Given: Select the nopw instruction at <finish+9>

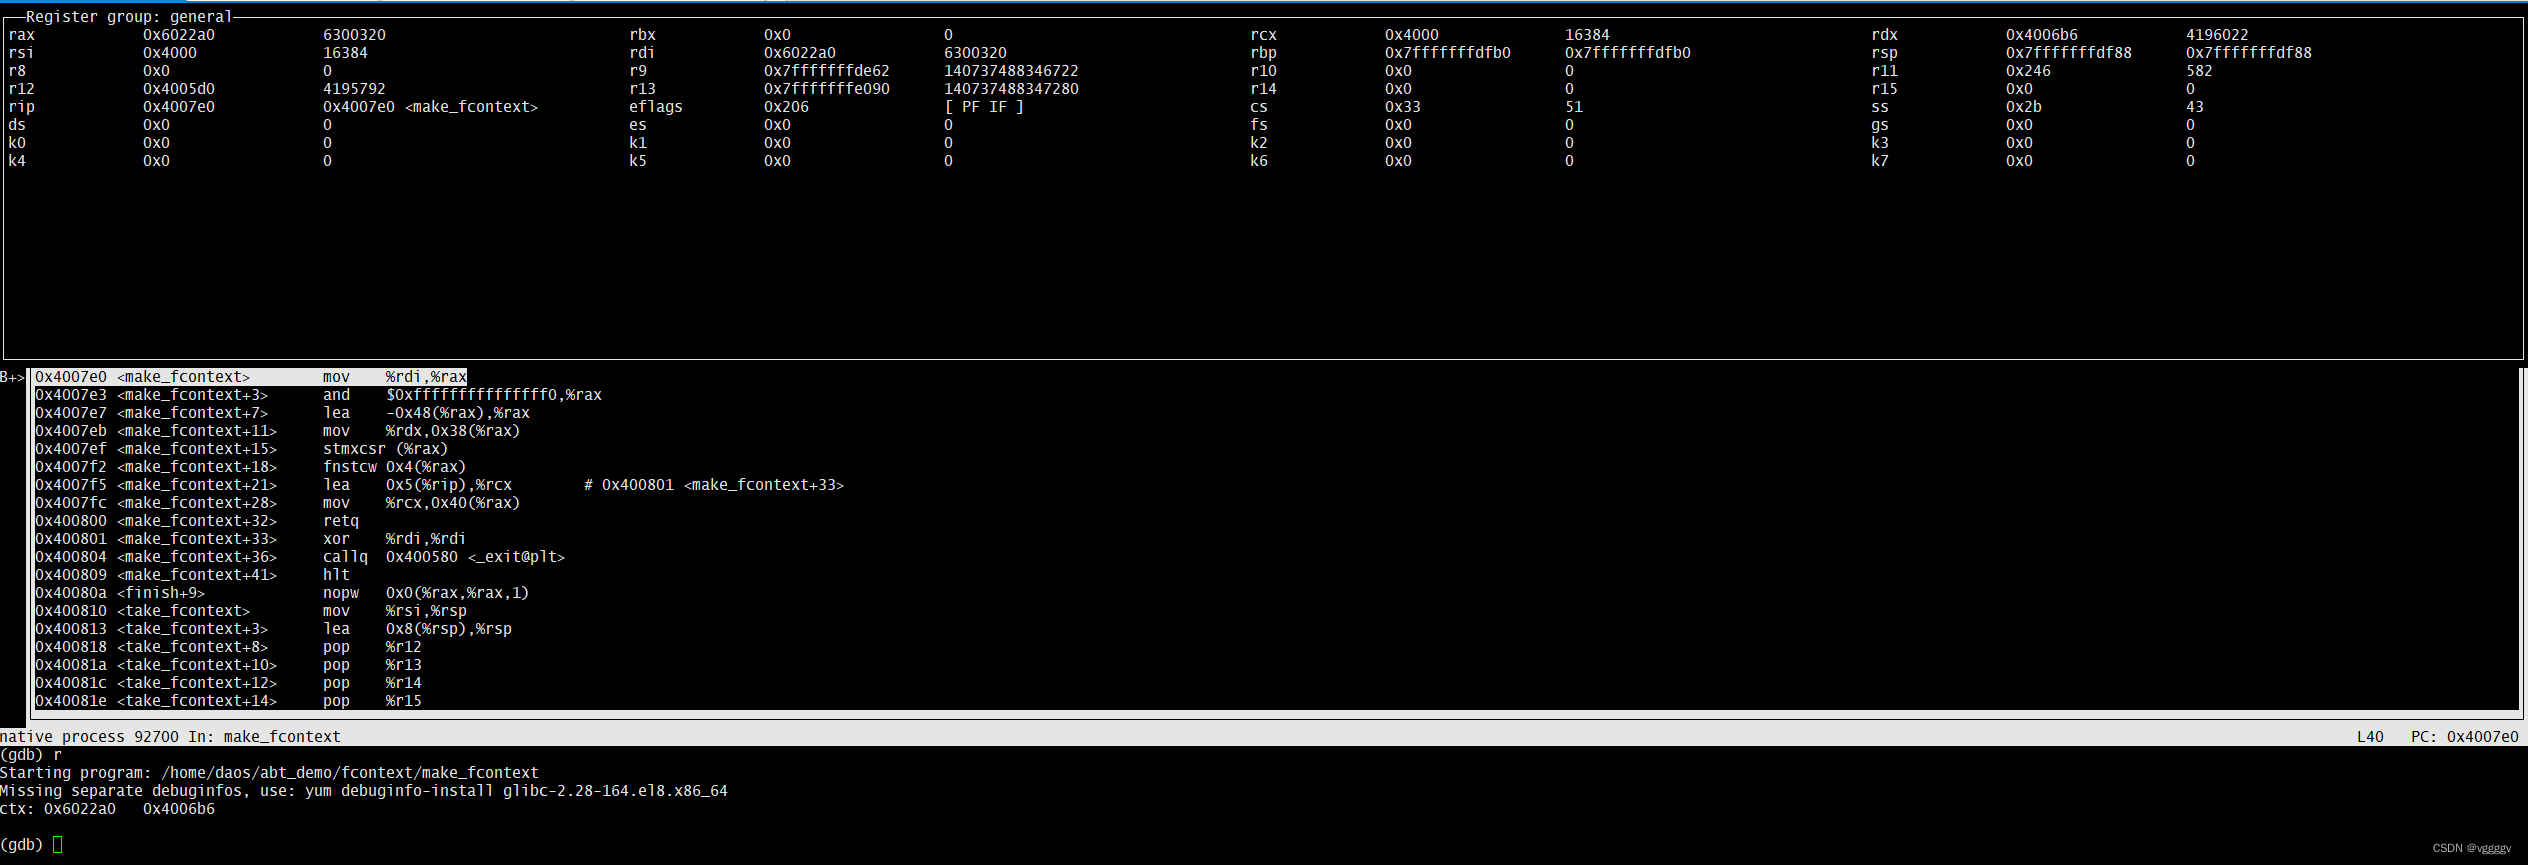Looking at the screenshot, I should (426, 593).
